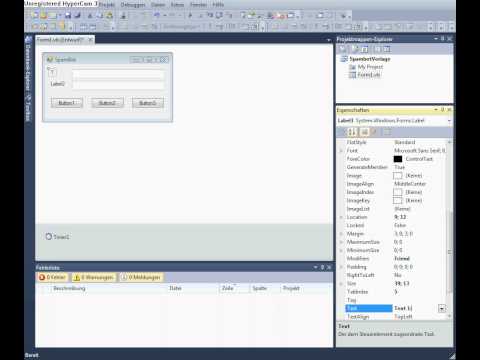
Task: Click Button1 on the form designer
Action: (x=67, y=103)
